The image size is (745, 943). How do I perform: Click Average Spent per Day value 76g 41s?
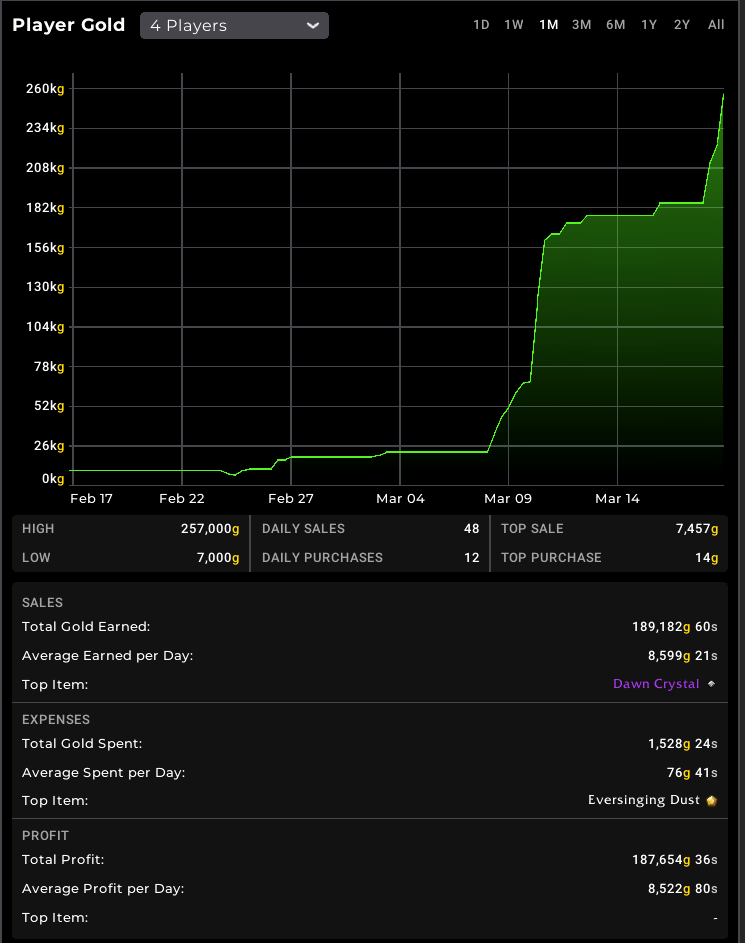tap(692, 773)
